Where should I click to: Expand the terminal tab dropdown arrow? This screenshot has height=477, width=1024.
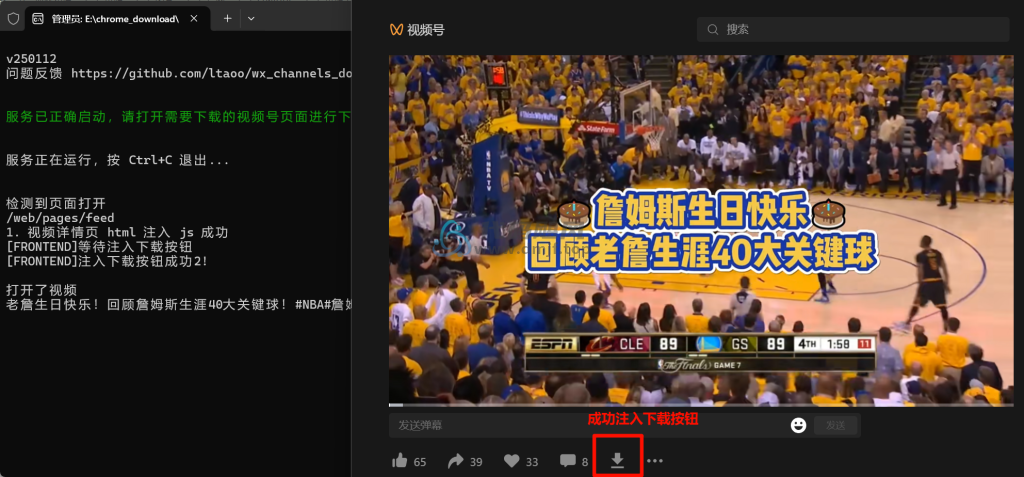(x=251, y=18)
